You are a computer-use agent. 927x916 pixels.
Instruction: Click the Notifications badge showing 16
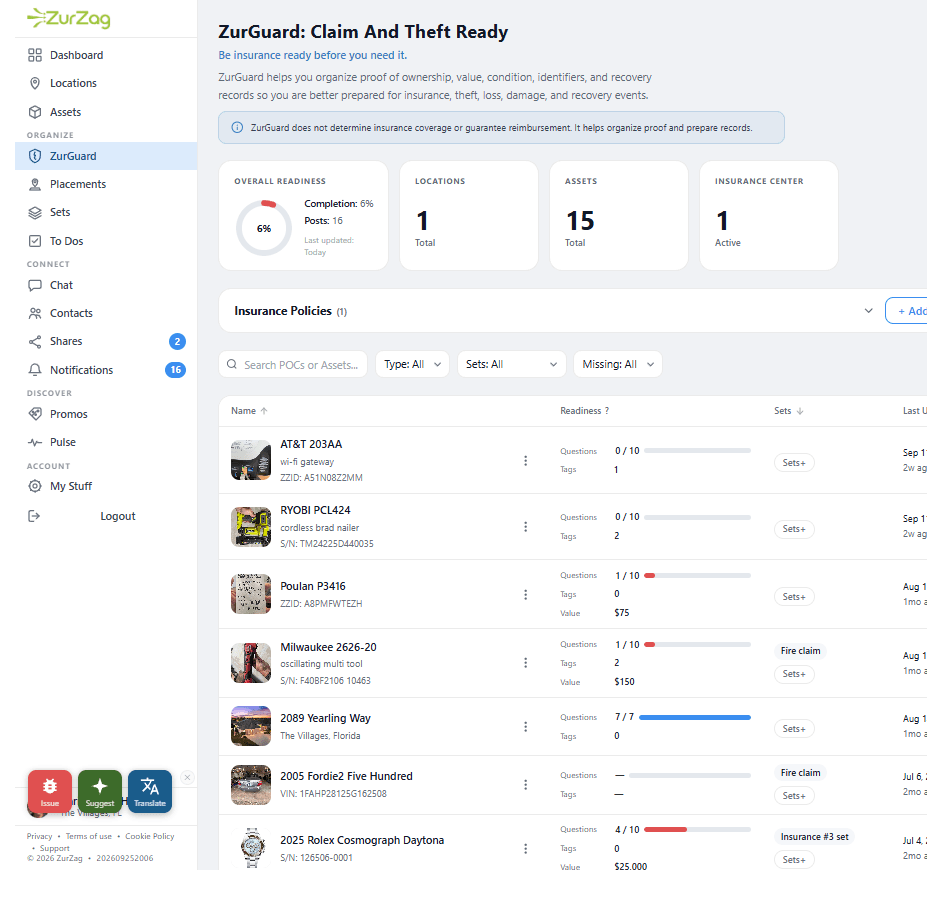pos(176,370)
